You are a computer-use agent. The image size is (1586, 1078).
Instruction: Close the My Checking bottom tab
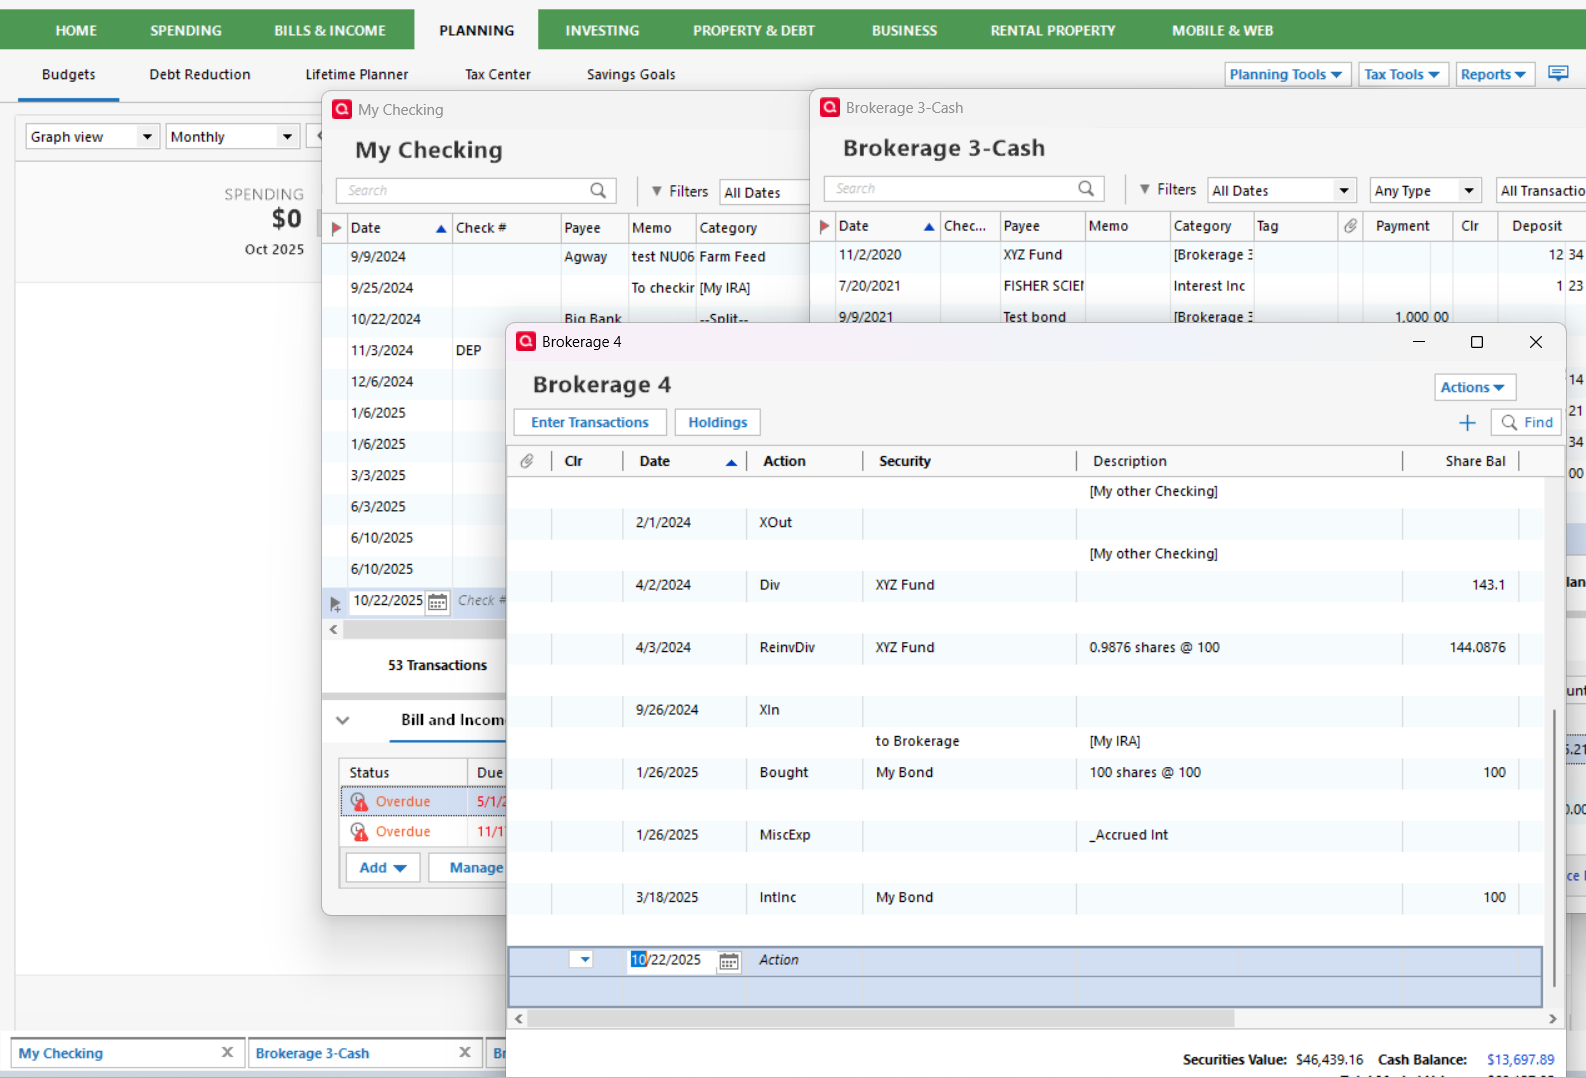[x=227, y=1052]
